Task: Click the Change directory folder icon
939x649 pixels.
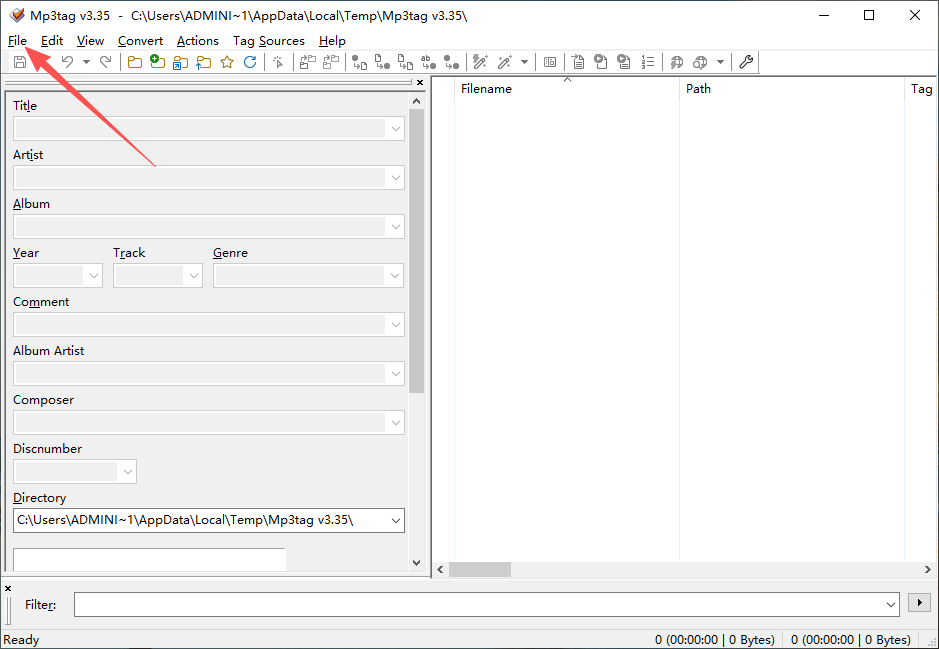Action: click(135, 62)
